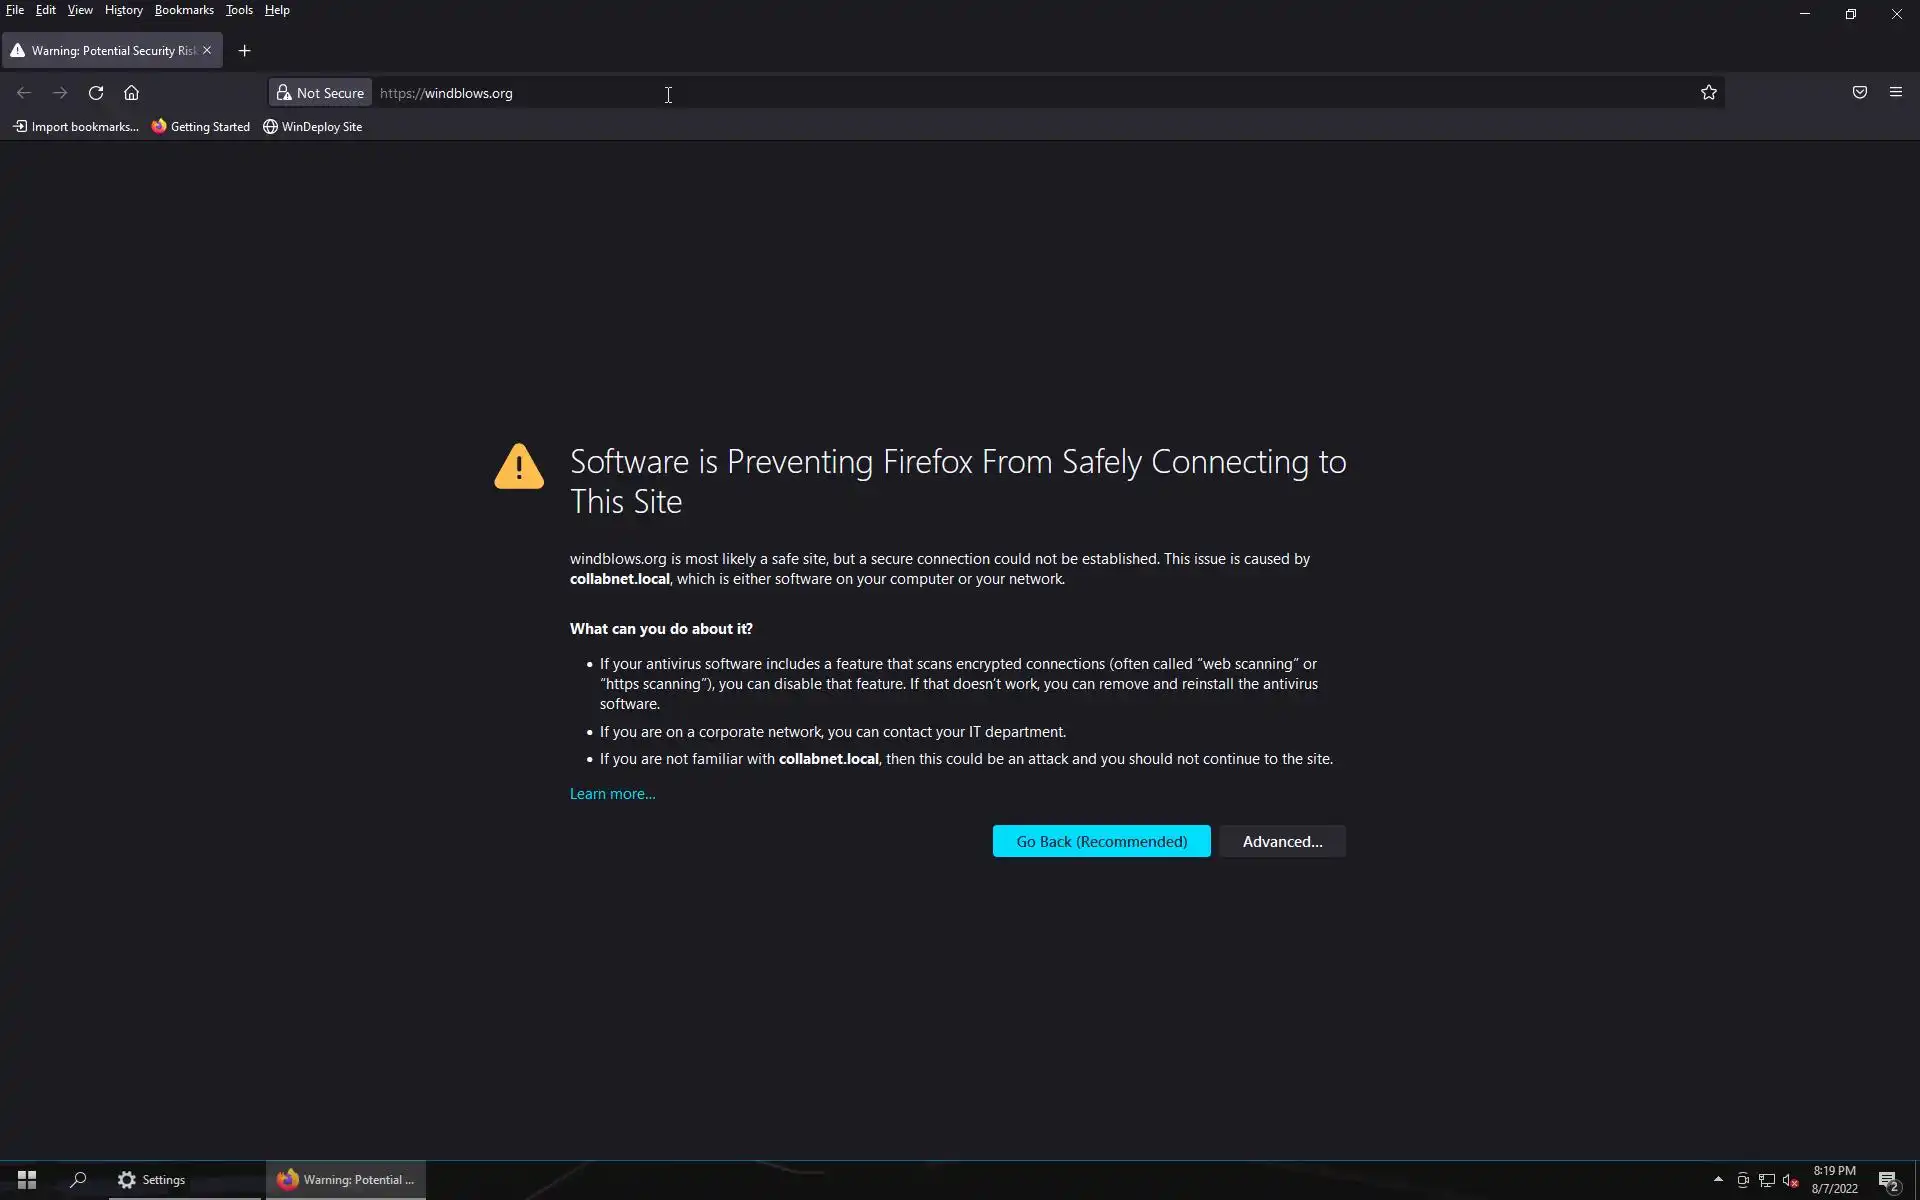The width and height of the screenshot is (1920, 1200).
Task: Open the History menu
Action: (123, 10)
